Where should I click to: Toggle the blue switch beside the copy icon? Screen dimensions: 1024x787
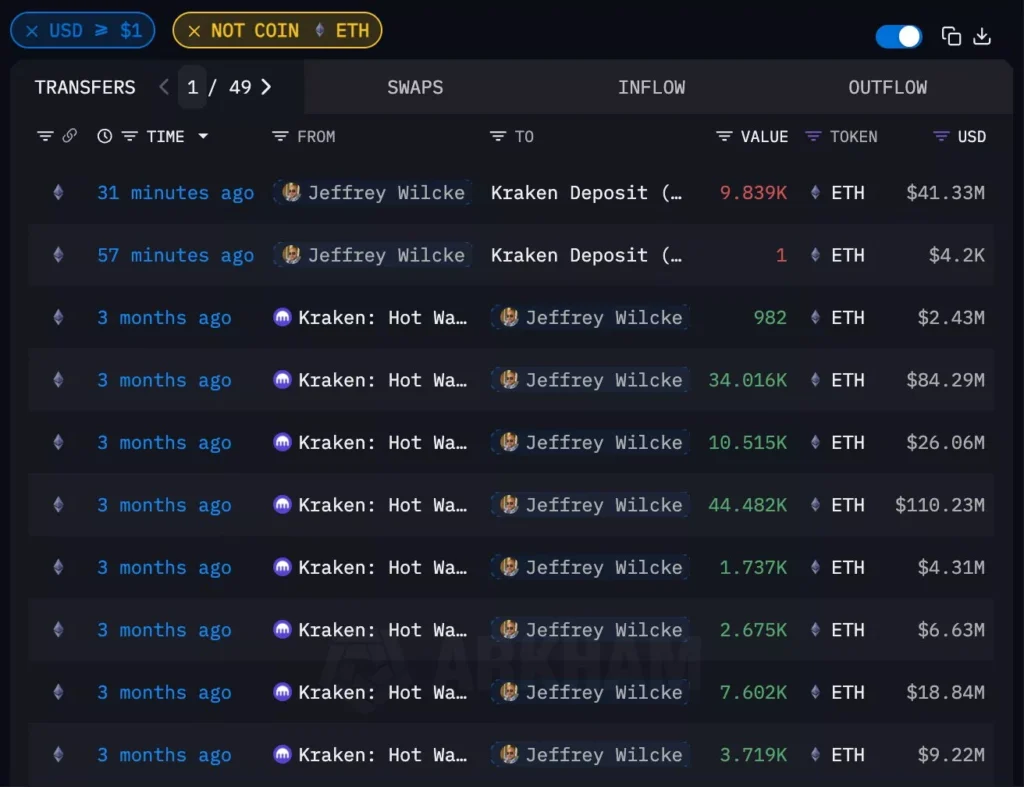coord(898,37)
